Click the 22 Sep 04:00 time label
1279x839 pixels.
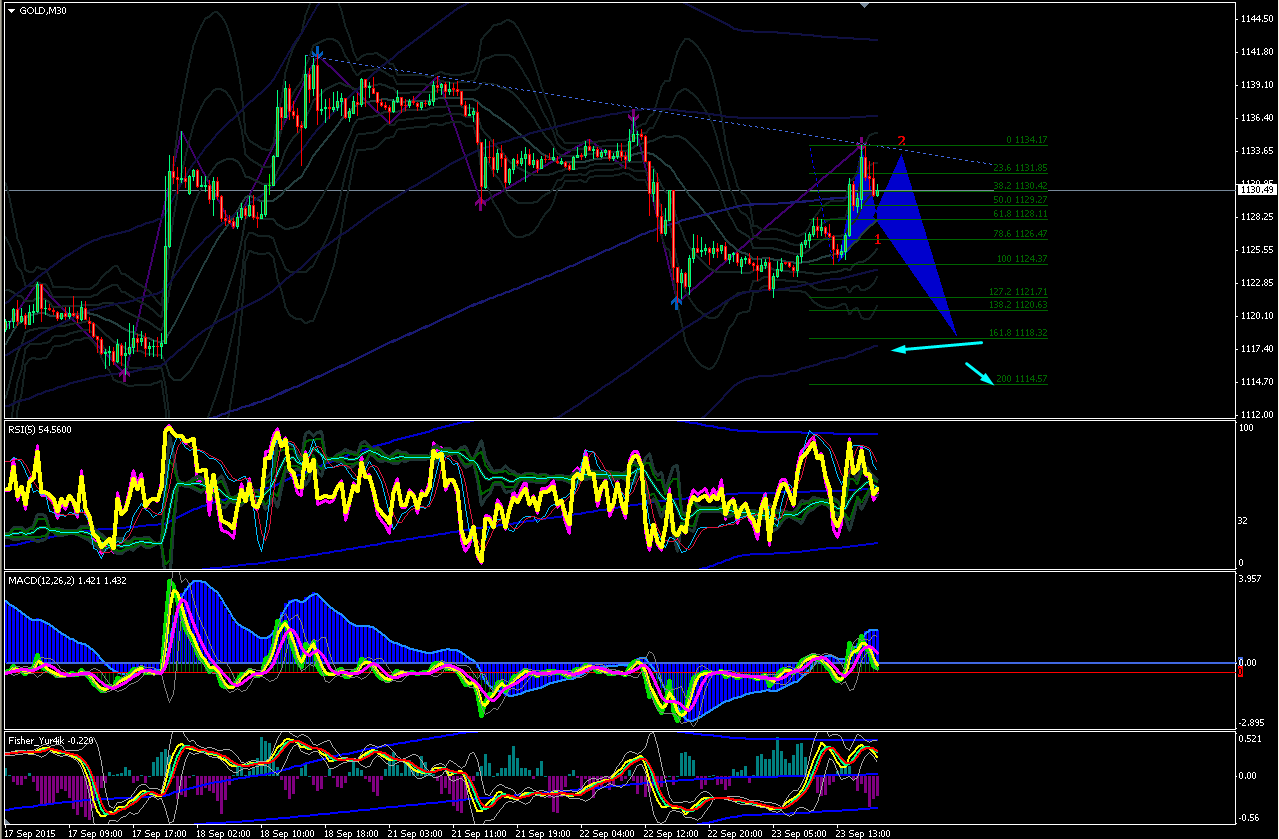[x=607, y=832]
